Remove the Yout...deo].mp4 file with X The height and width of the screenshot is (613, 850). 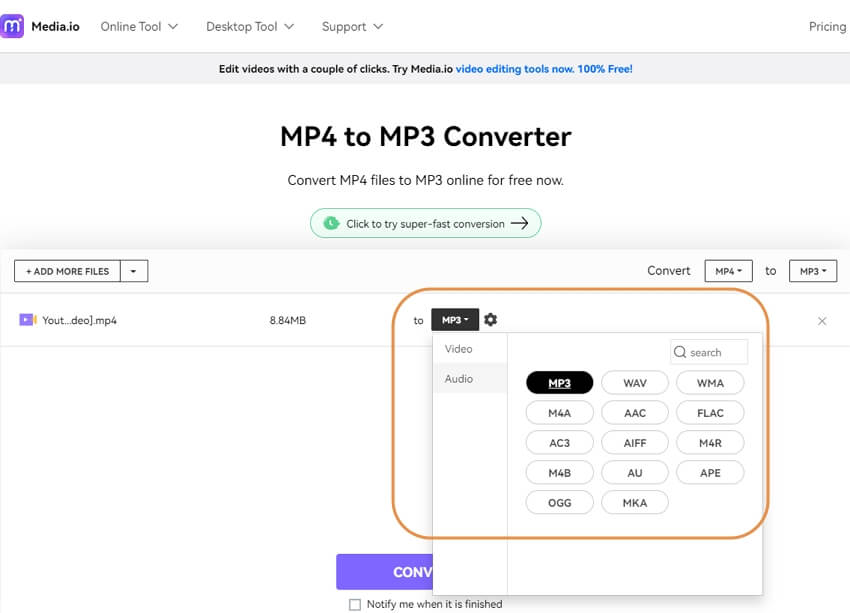point(822,321)
